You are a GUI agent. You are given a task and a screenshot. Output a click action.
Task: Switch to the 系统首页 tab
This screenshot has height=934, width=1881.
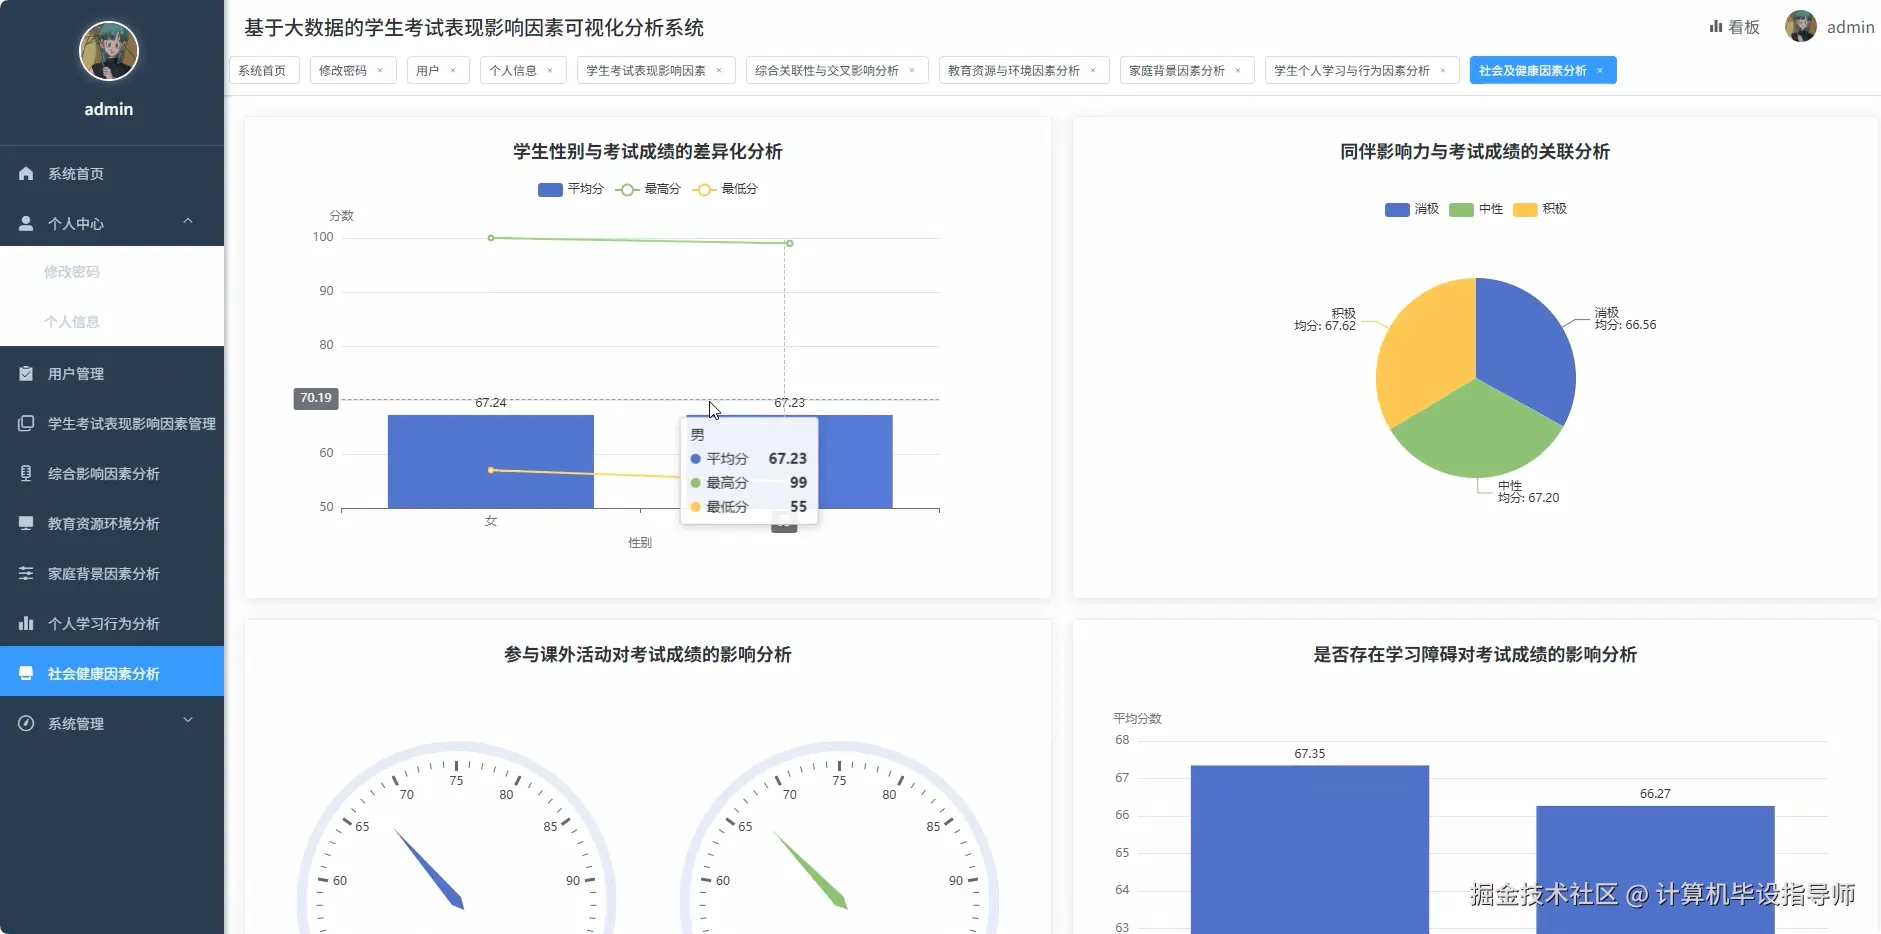point(264,71)
